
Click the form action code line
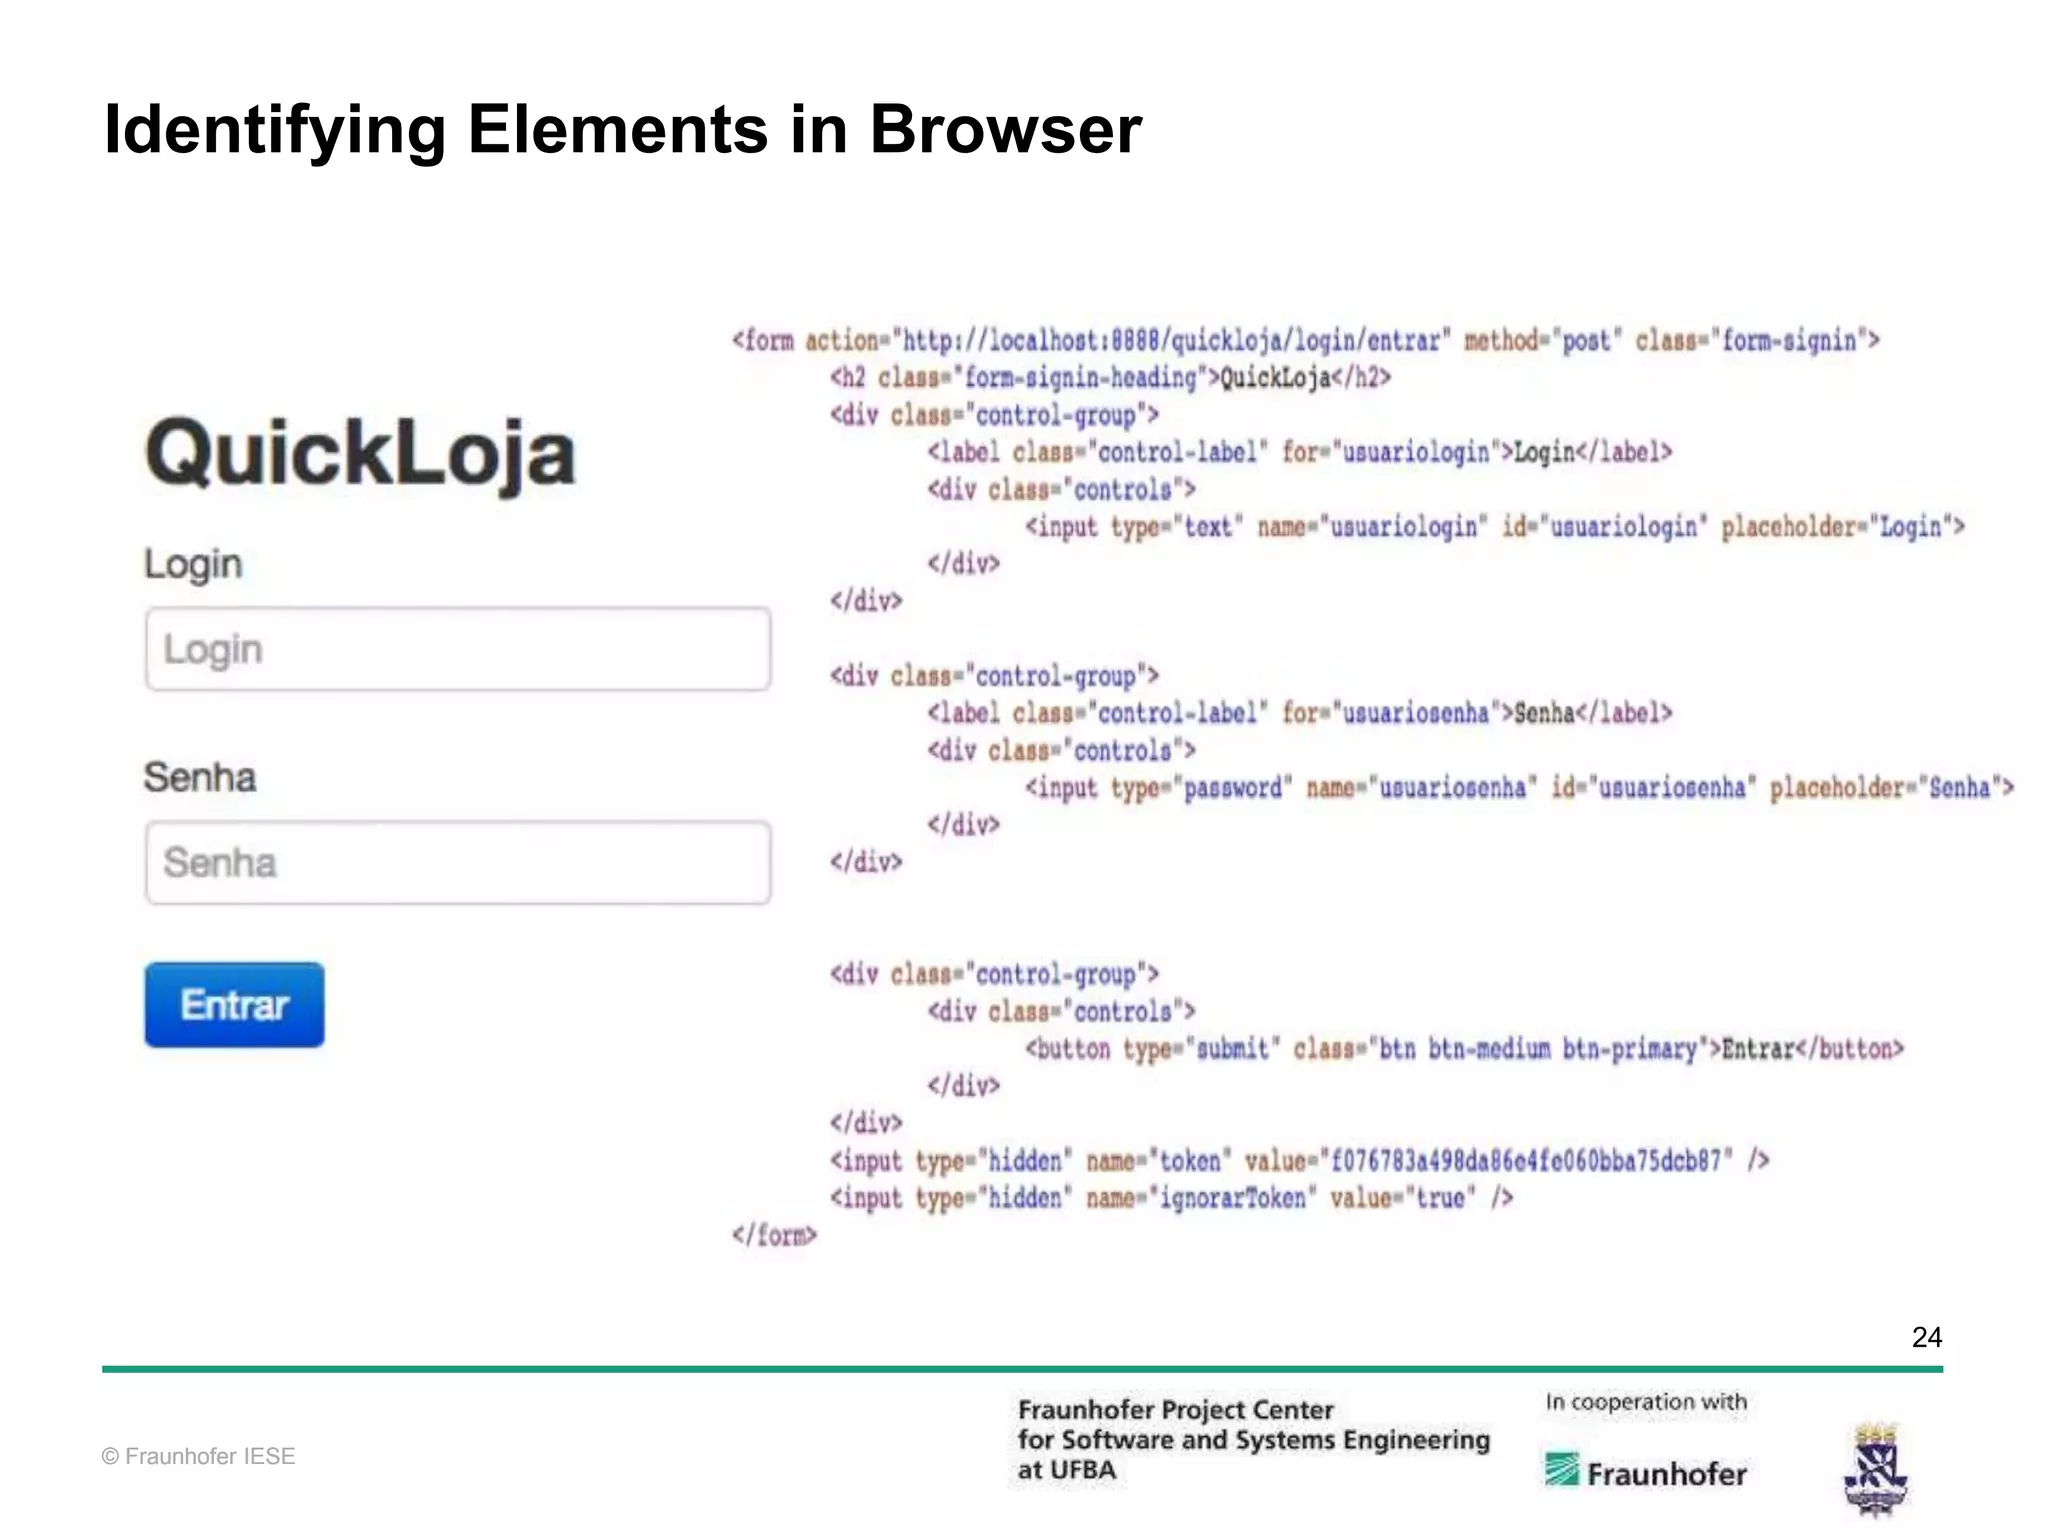(x=1306, y=341)
